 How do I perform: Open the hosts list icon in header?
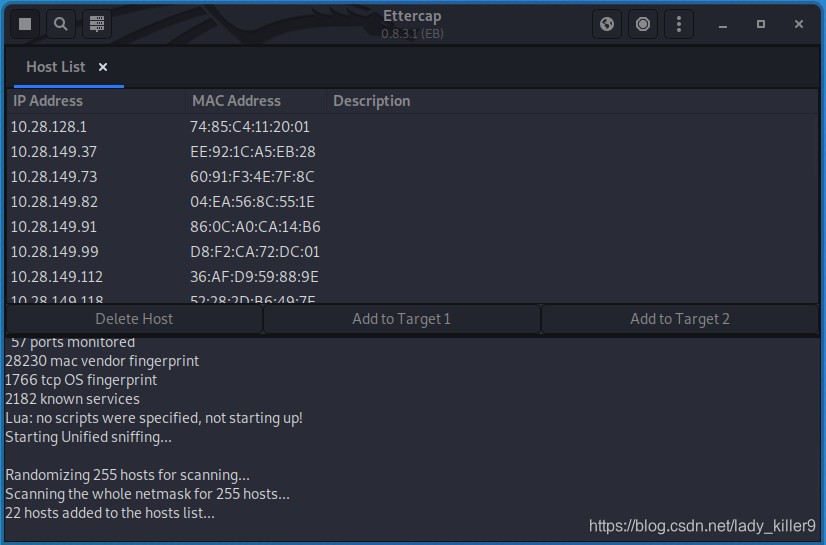click(x=97, y=24)
